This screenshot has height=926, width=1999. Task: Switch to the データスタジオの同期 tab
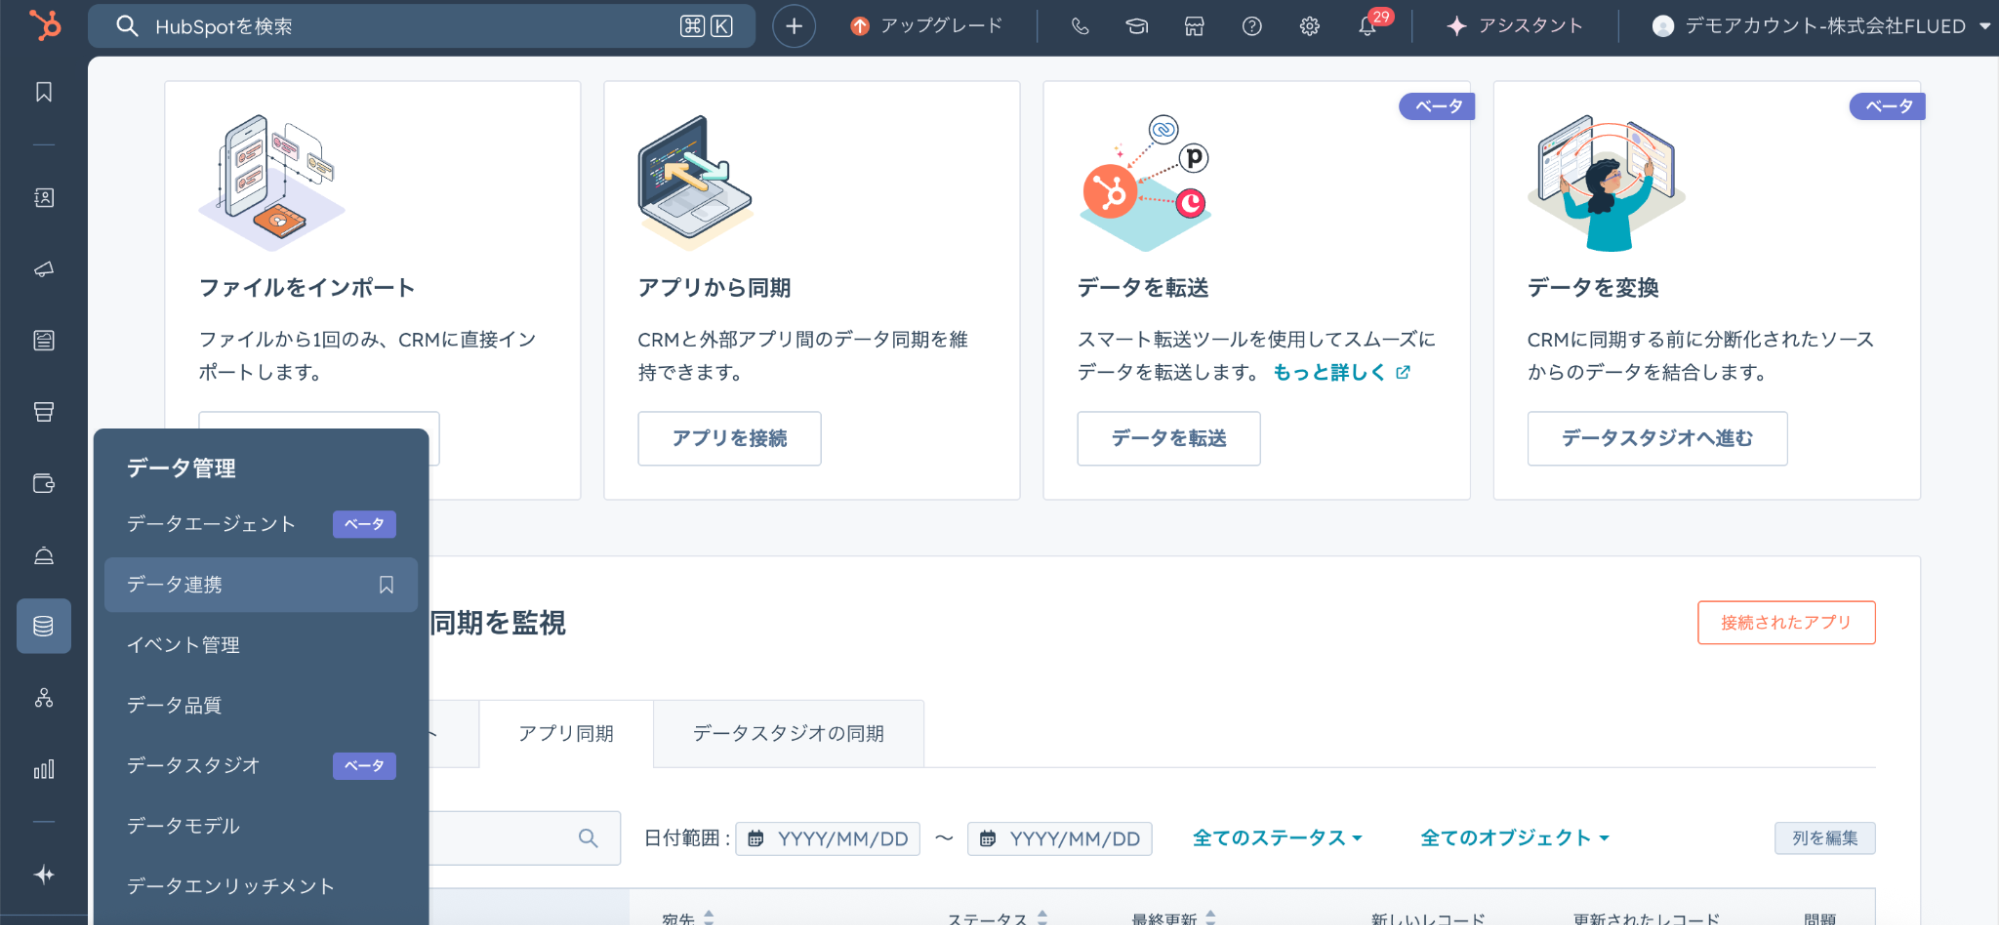coord(788,734)
